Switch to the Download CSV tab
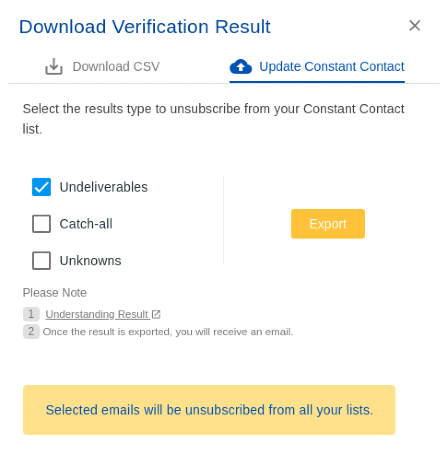The image size is (448, 467). [103, 66]
